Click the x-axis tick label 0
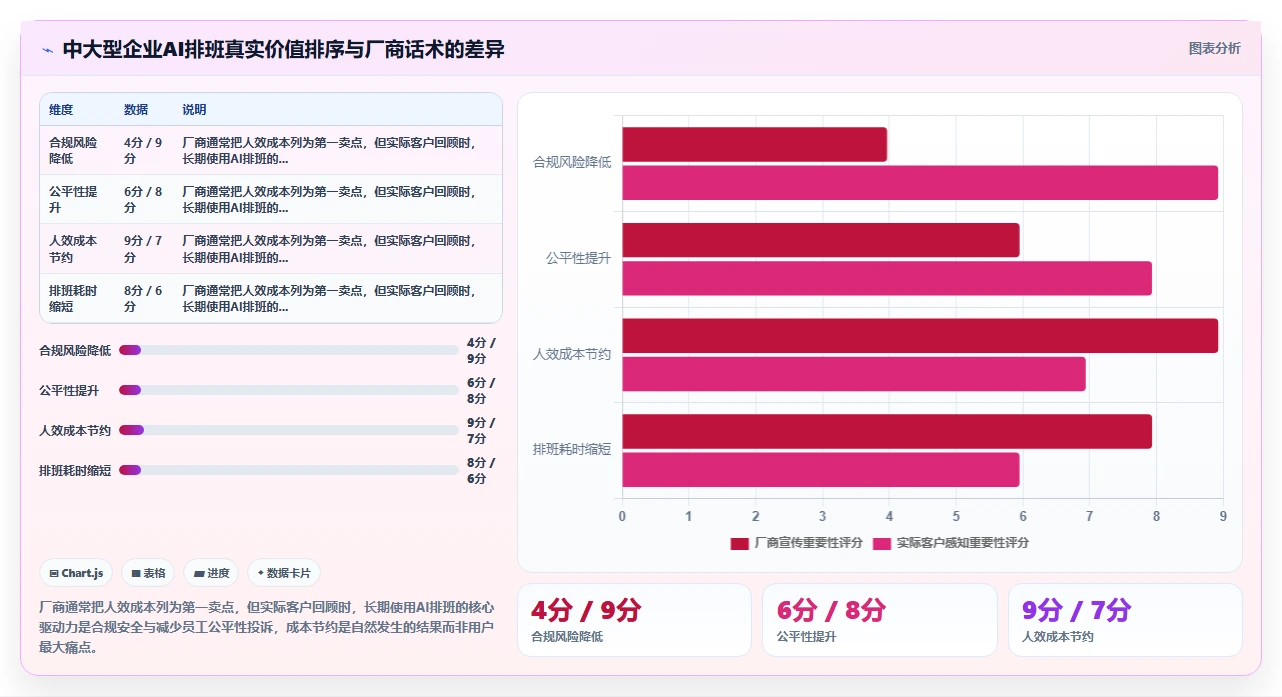Image resolution: width=1282 pixels, height=697 pixels. pos(622,516)
